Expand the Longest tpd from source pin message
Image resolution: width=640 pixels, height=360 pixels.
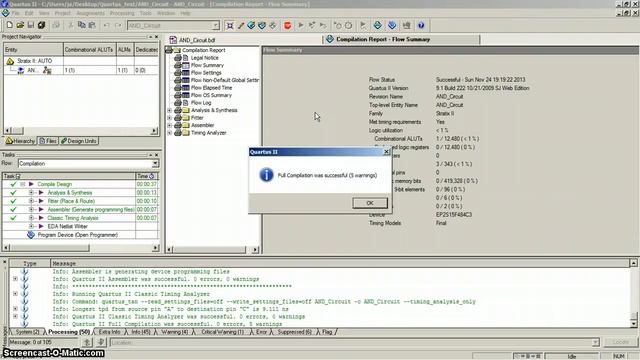tap(15, 309)
